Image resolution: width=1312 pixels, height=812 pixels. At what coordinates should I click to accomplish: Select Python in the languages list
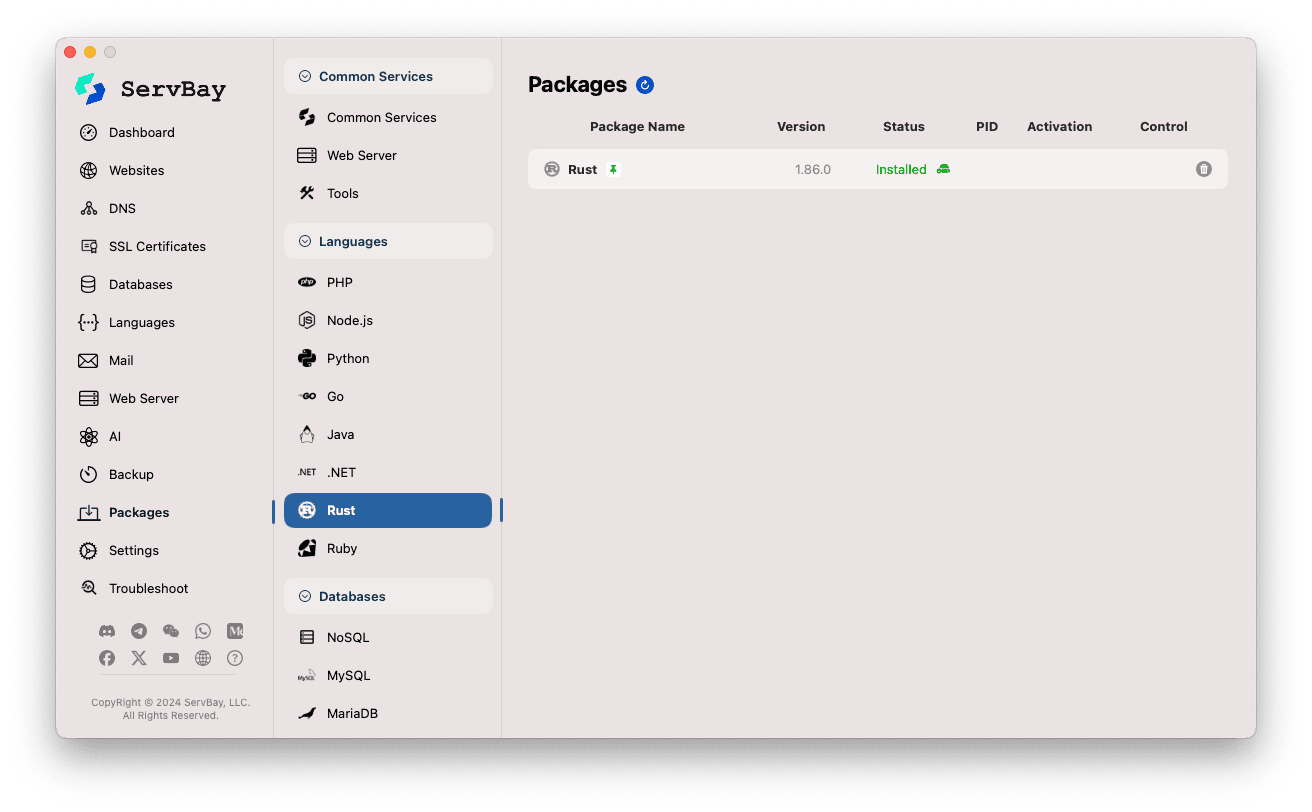pos(347,358)
